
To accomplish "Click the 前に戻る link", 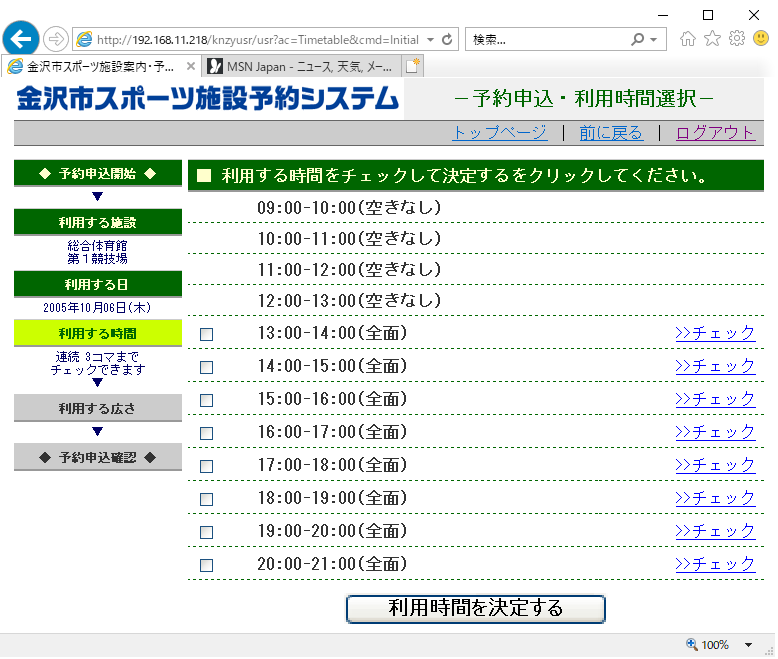I will pyautogui.click(x=611, y=132).
